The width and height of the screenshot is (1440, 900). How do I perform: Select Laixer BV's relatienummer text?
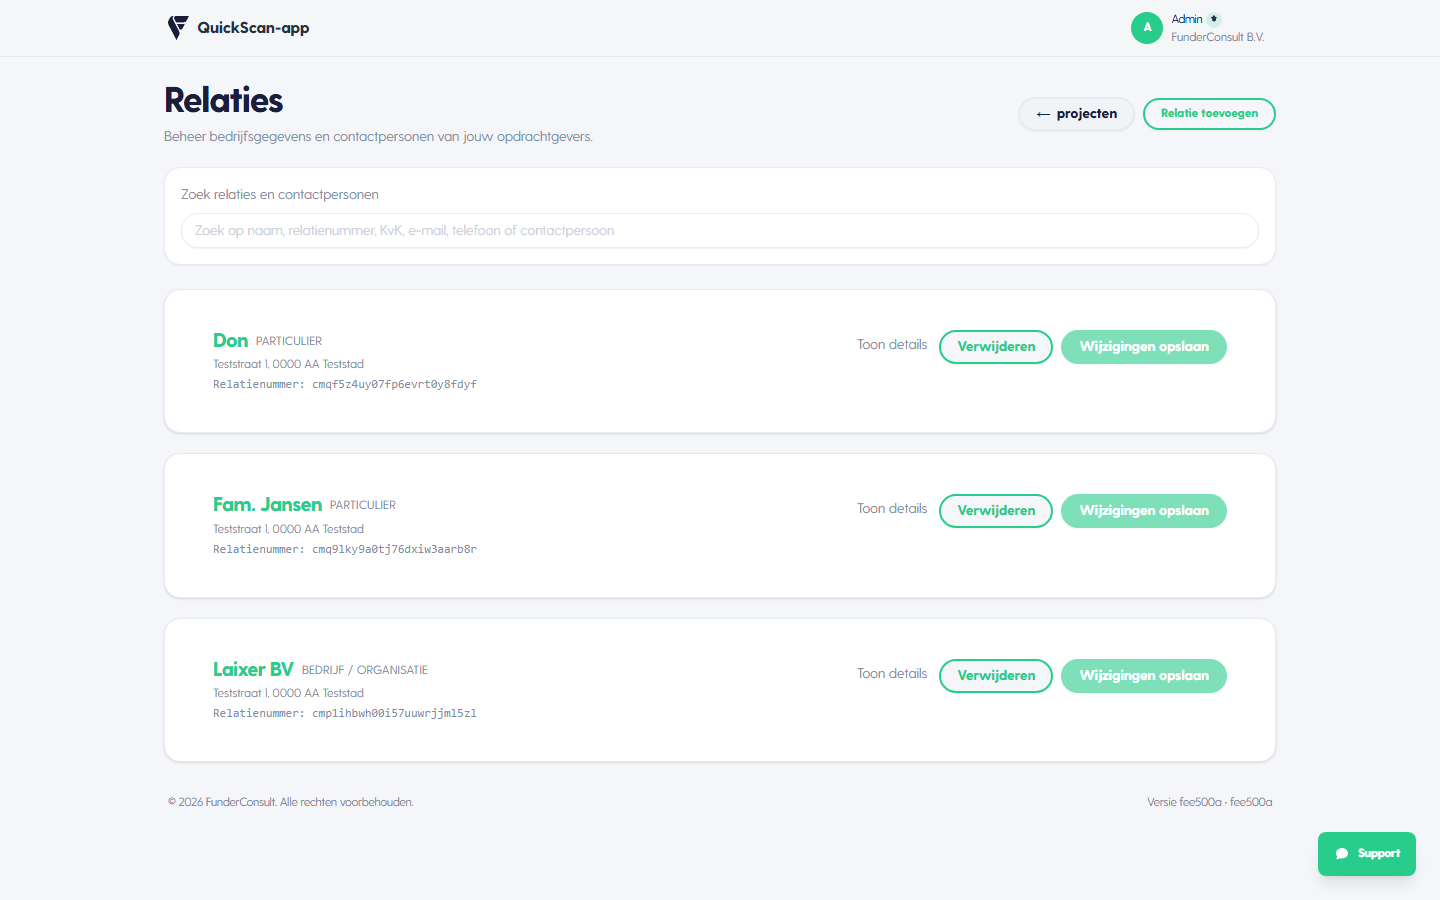[345, 714]
